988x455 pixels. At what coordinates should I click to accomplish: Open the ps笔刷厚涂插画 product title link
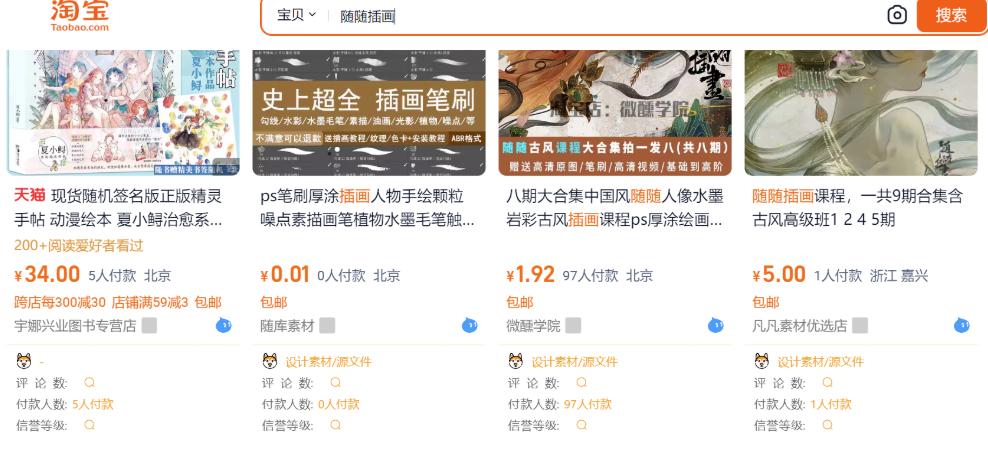367,208
